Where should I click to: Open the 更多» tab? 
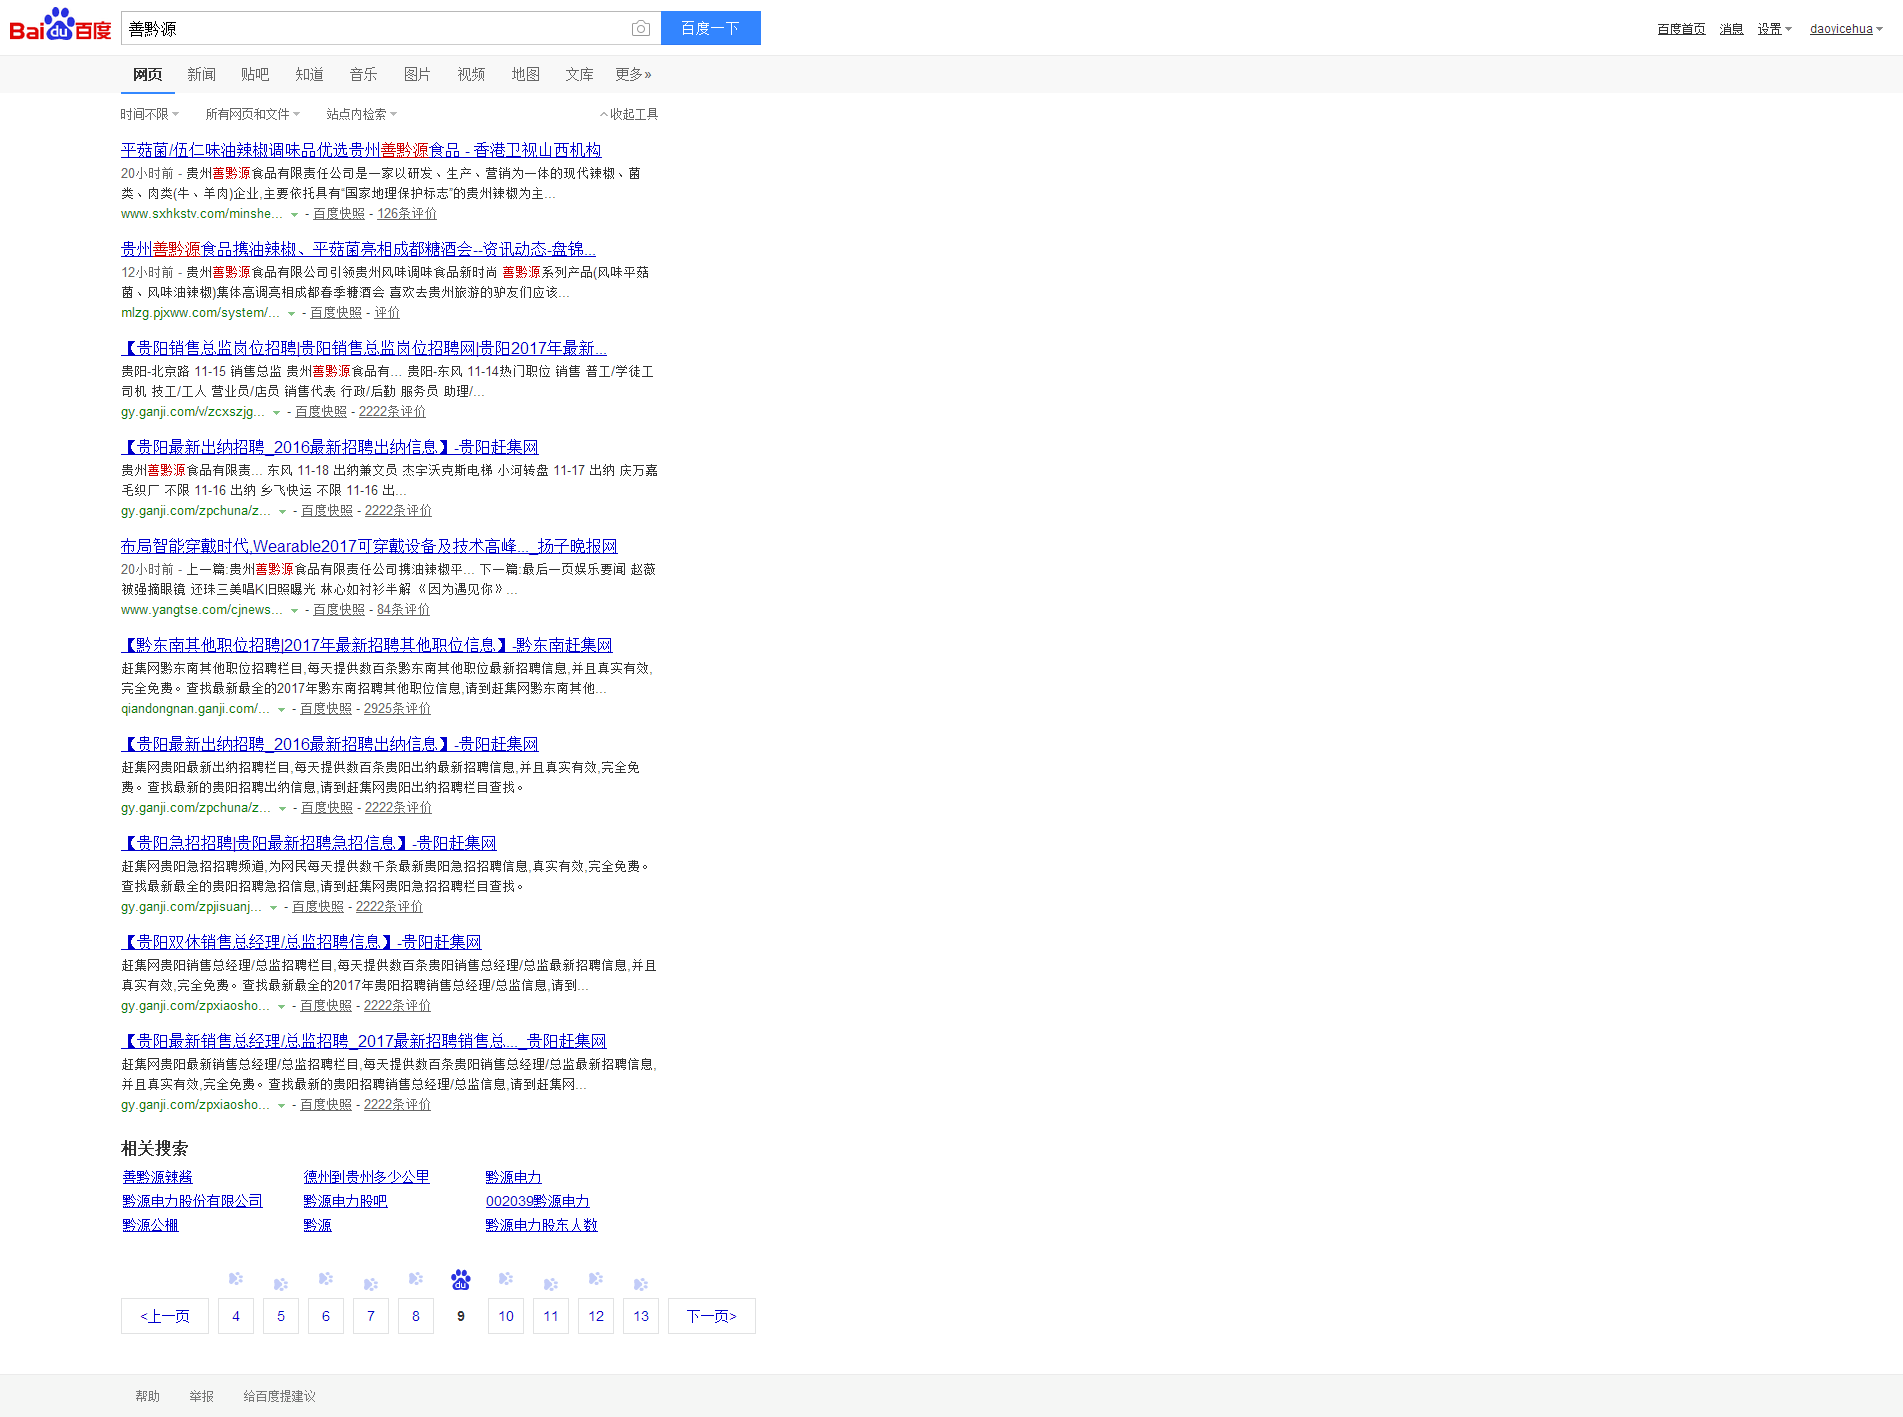(633, 74)
